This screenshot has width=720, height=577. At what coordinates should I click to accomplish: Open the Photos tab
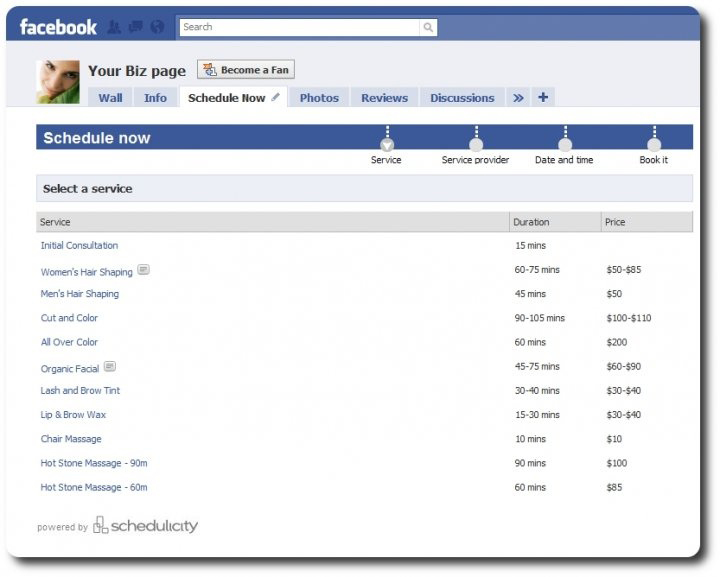point(319,98)
